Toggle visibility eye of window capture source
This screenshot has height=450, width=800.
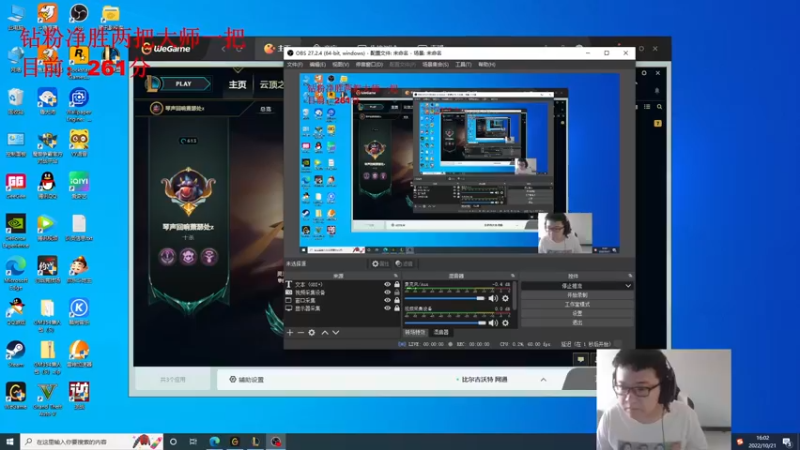pos(387,301)
